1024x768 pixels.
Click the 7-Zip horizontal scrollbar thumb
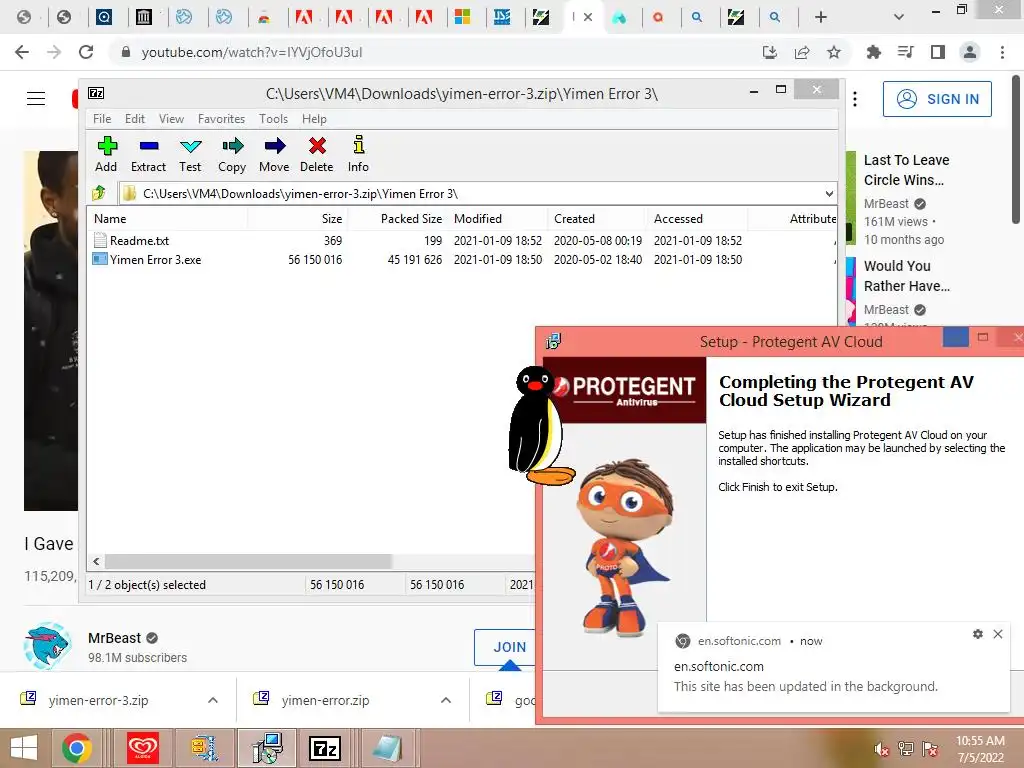(x=248, y=561)
